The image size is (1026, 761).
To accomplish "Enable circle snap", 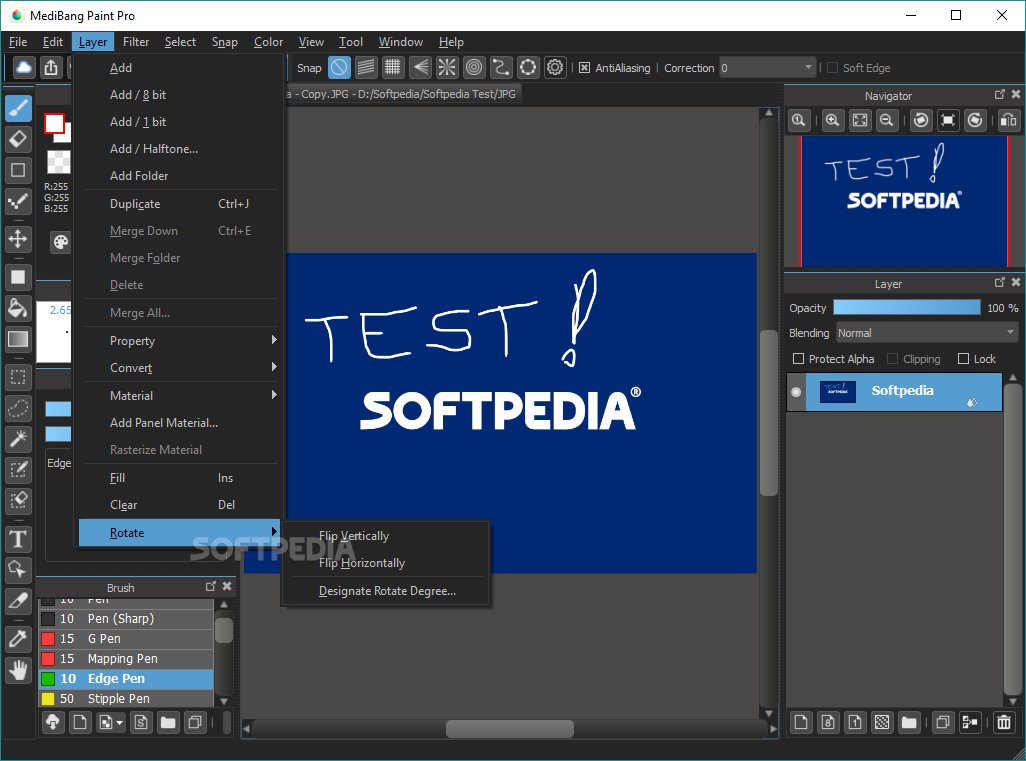I will (x=474, y=67).
